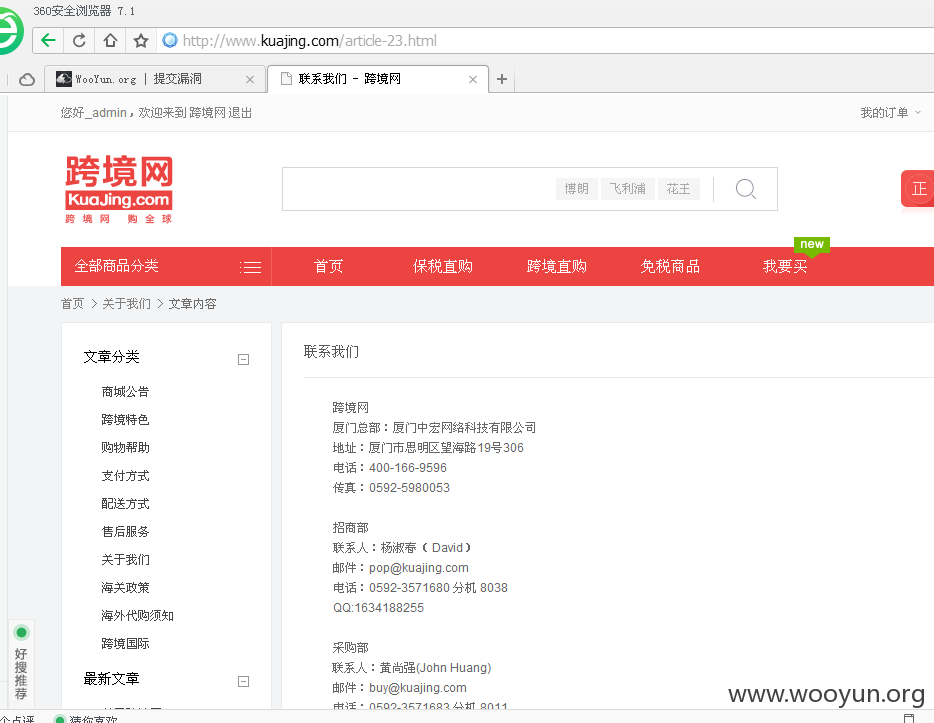Click the 关于我们 breadcrumb link
934x723 pixels.
pos(126,304)
